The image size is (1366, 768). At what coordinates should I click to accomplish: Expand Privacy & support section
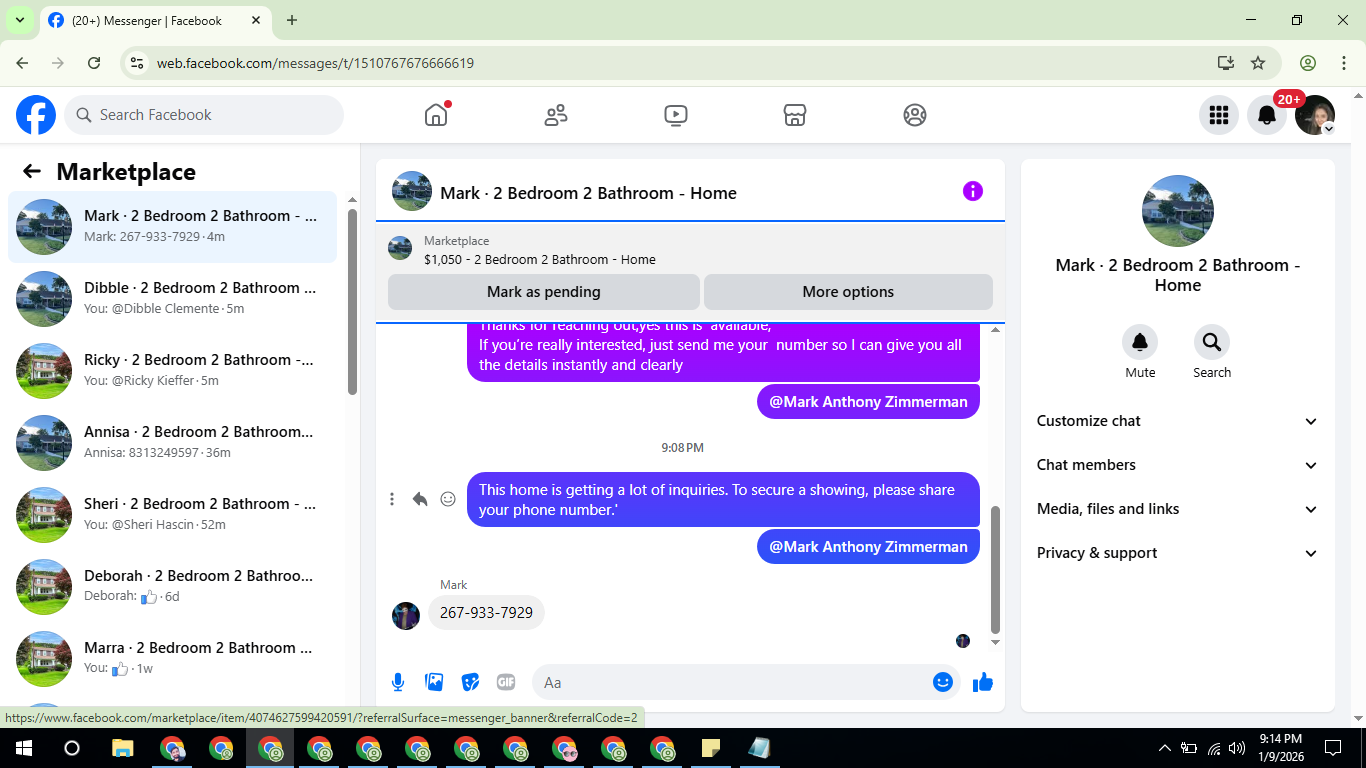coord(1178,553)
